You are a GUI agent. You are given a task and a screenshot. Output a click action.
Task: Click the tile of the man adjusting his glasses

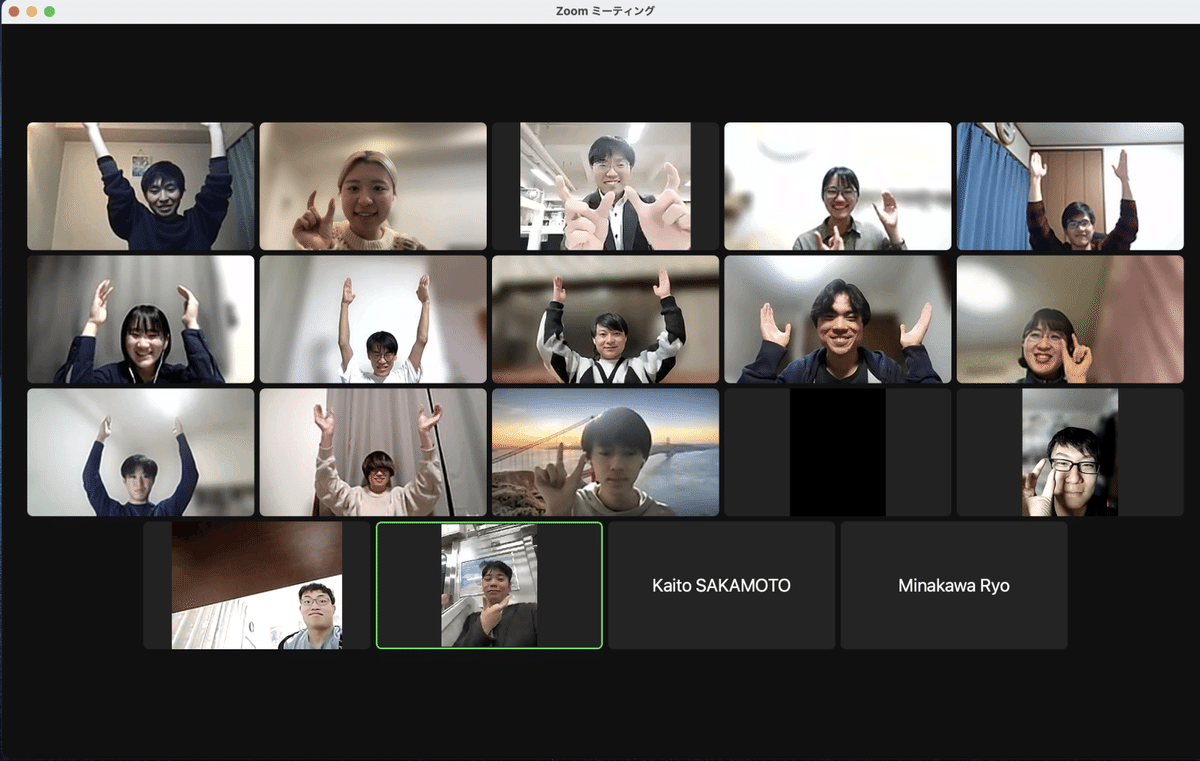[x=1070, y=452]
